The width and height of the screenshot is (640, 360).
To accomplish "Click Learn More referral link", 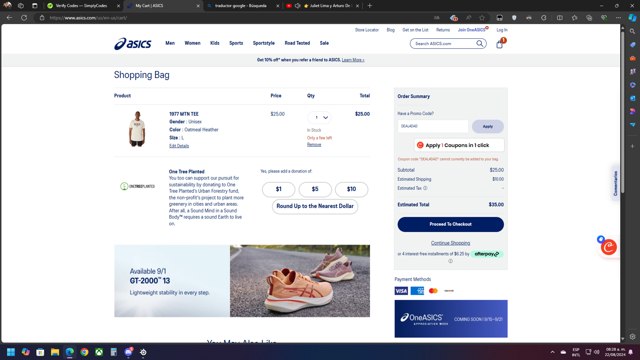I will click(353, 60).
